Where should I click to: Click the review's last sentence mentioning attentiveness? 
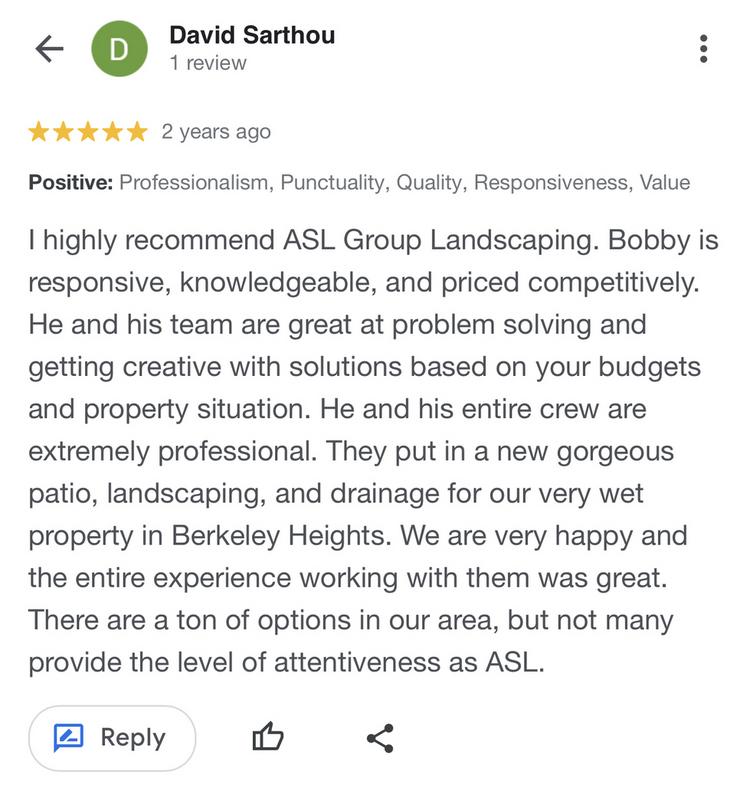(x=350, y=641)
